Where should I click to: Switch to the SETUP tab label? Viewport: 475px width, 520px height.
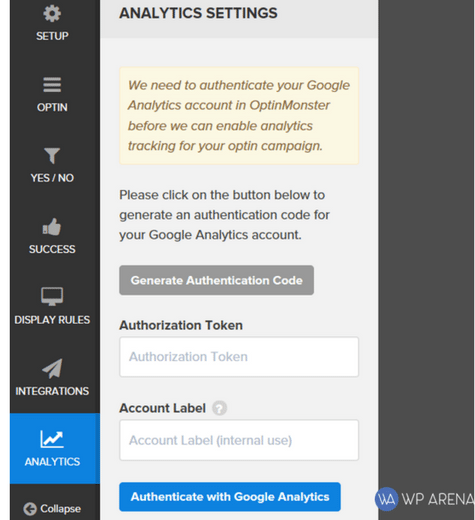pyautogui.click(x=52, y=36)
